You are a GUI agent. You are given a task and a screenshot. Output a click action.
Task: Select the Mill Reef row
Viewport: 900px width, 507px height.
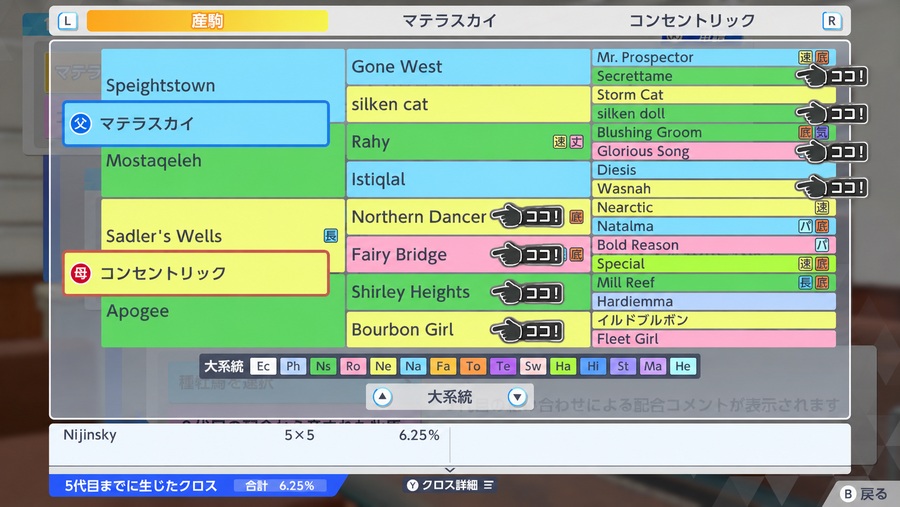point(713,282)
